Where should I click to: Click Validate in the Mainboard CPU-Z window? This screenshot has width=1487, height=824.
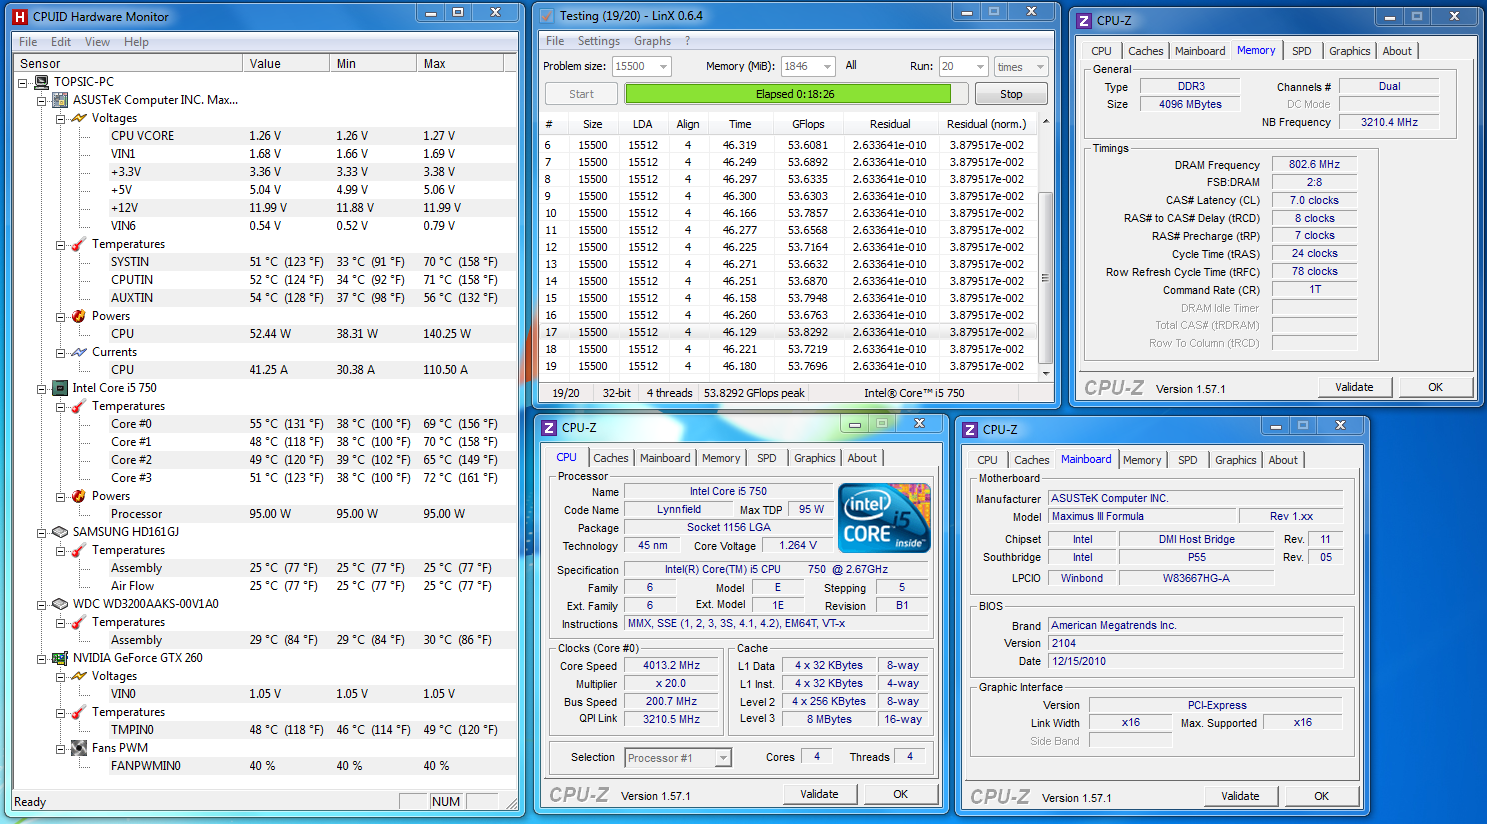point(1240,796)
